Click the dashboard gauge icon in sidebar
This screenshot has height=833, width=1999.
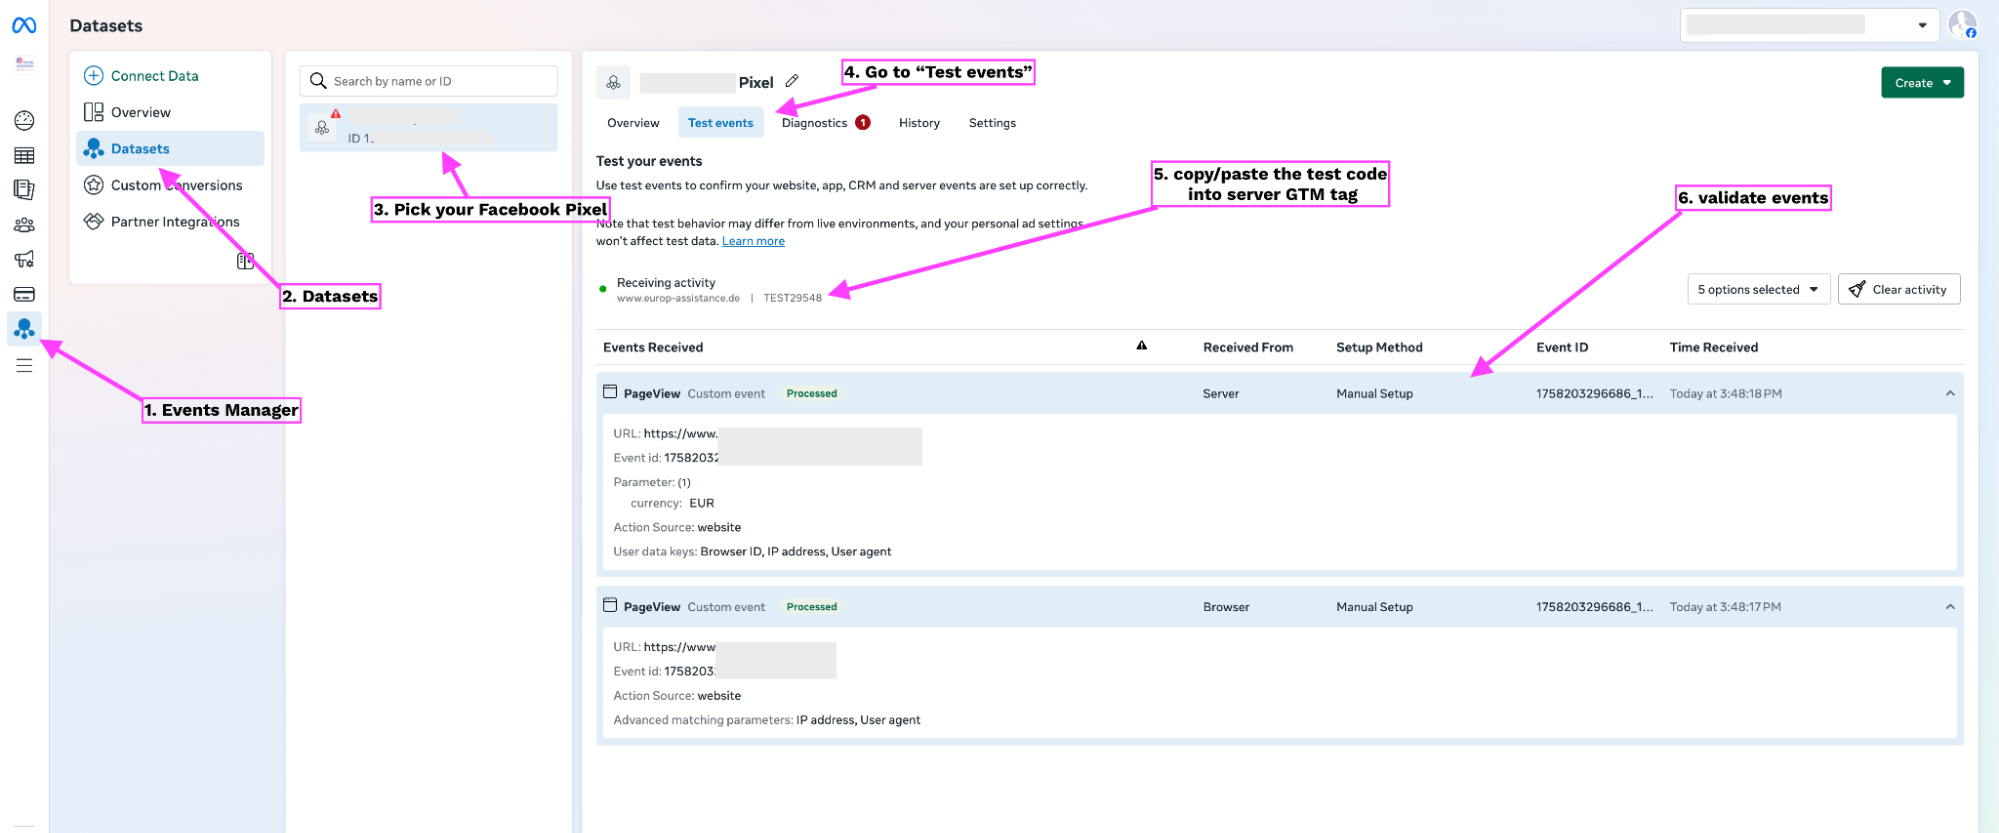coord(24,121)
